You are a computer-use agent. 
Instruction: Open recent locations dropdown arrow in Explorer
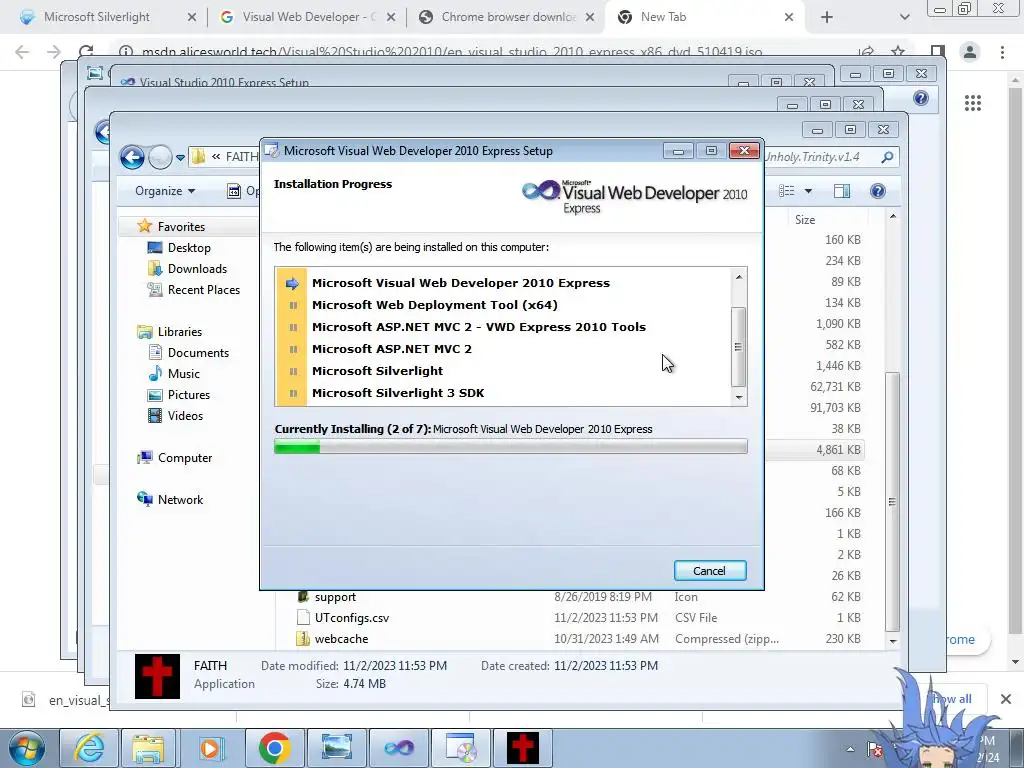coord(180,157)
